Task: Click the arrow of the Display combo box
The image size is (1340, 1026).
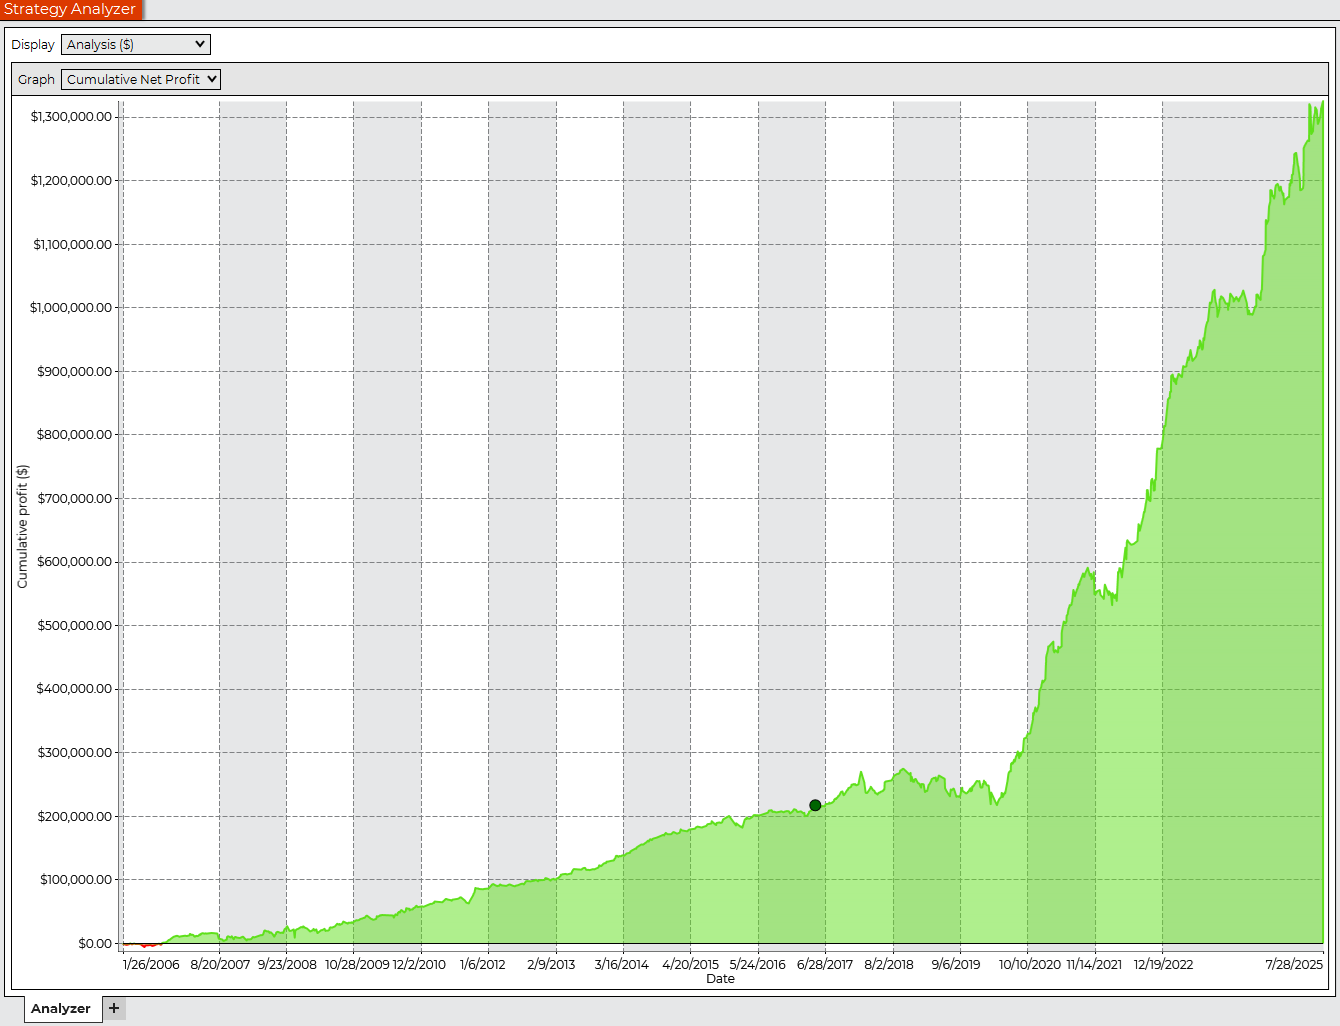Action: (x=200, y=45)
